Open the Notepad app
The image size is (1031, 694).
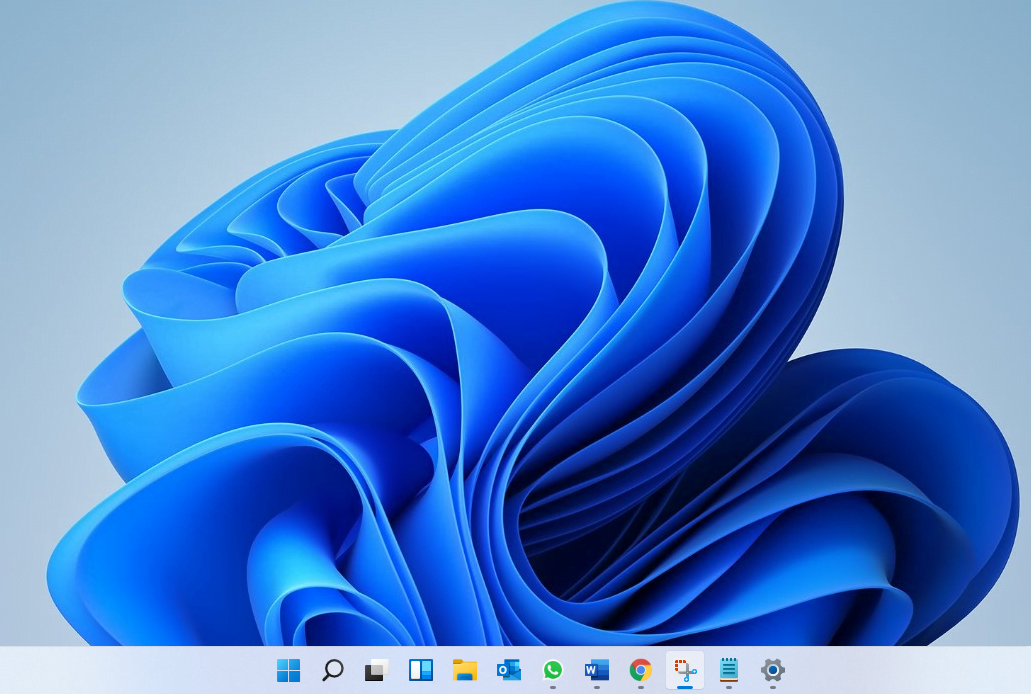[x=729, y=671]
